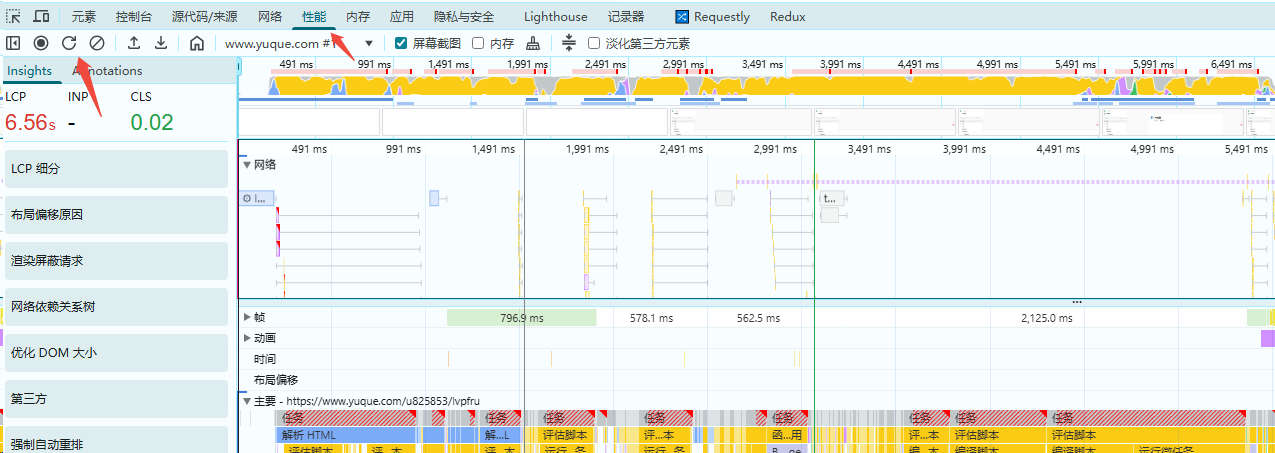Viewport: 1275px width, 453px height.
Task: Collapse the 网络 track section
Action: point(248,165)
